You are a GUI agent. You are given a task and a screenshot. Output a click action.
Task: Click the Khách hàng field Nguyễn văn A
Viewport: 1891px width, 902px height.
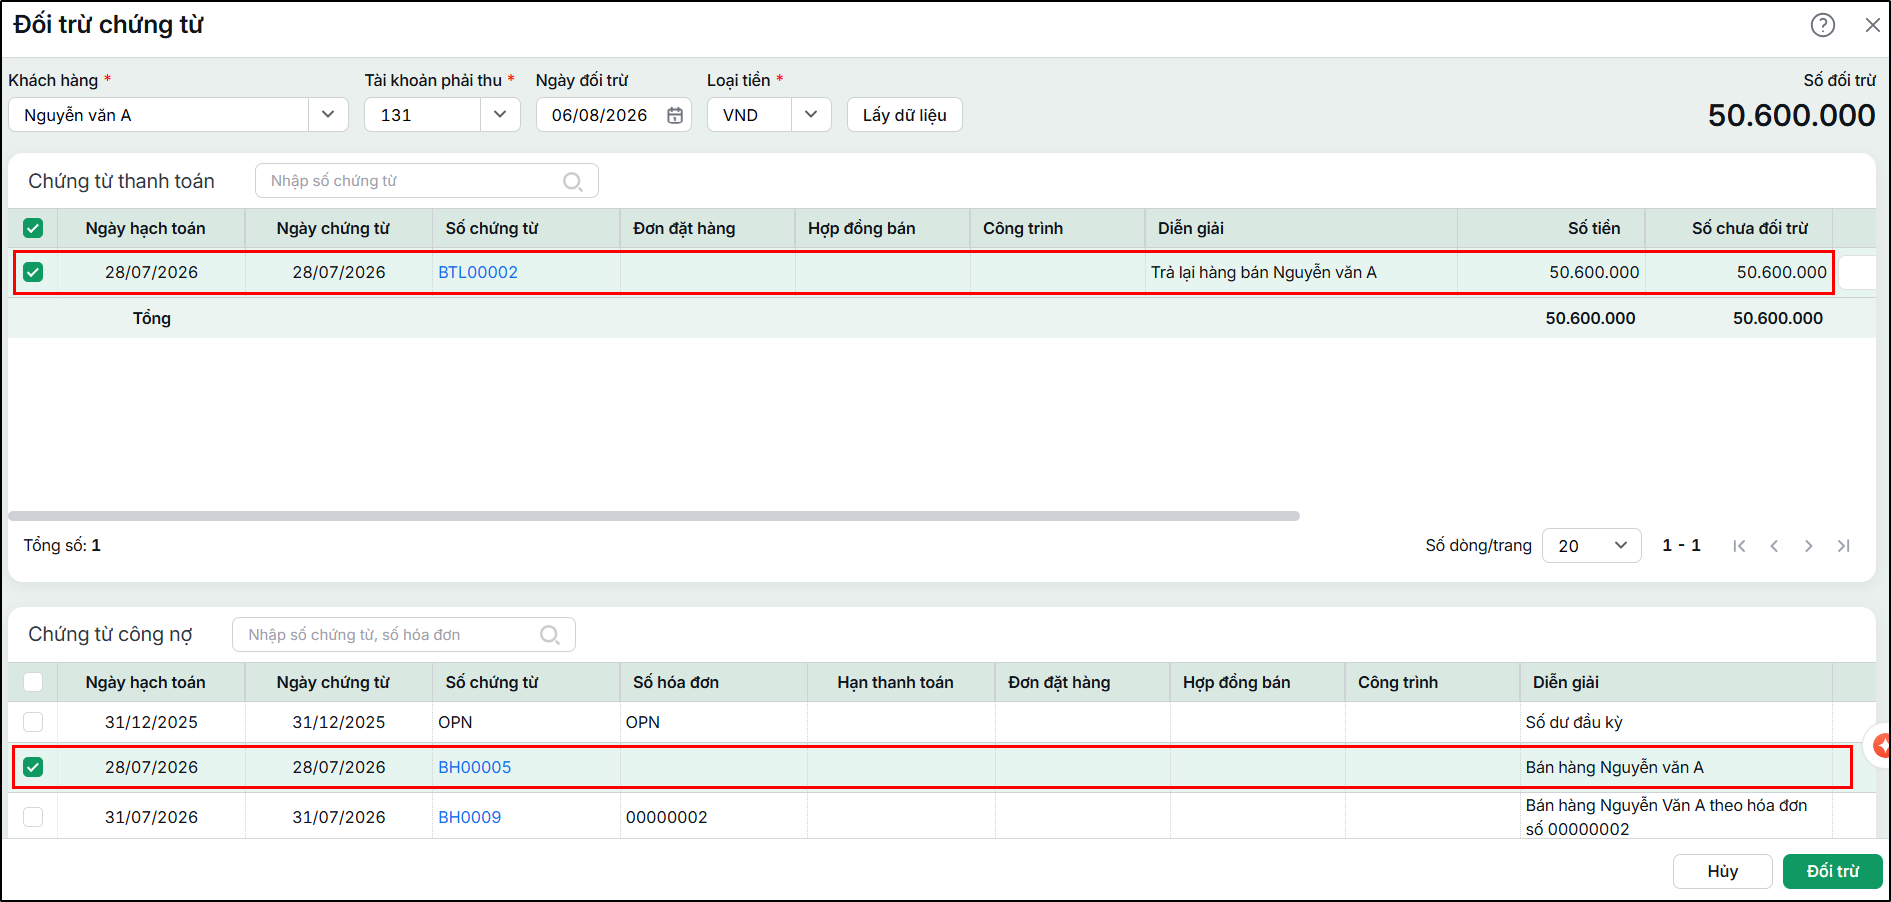[x=160, y=115]
